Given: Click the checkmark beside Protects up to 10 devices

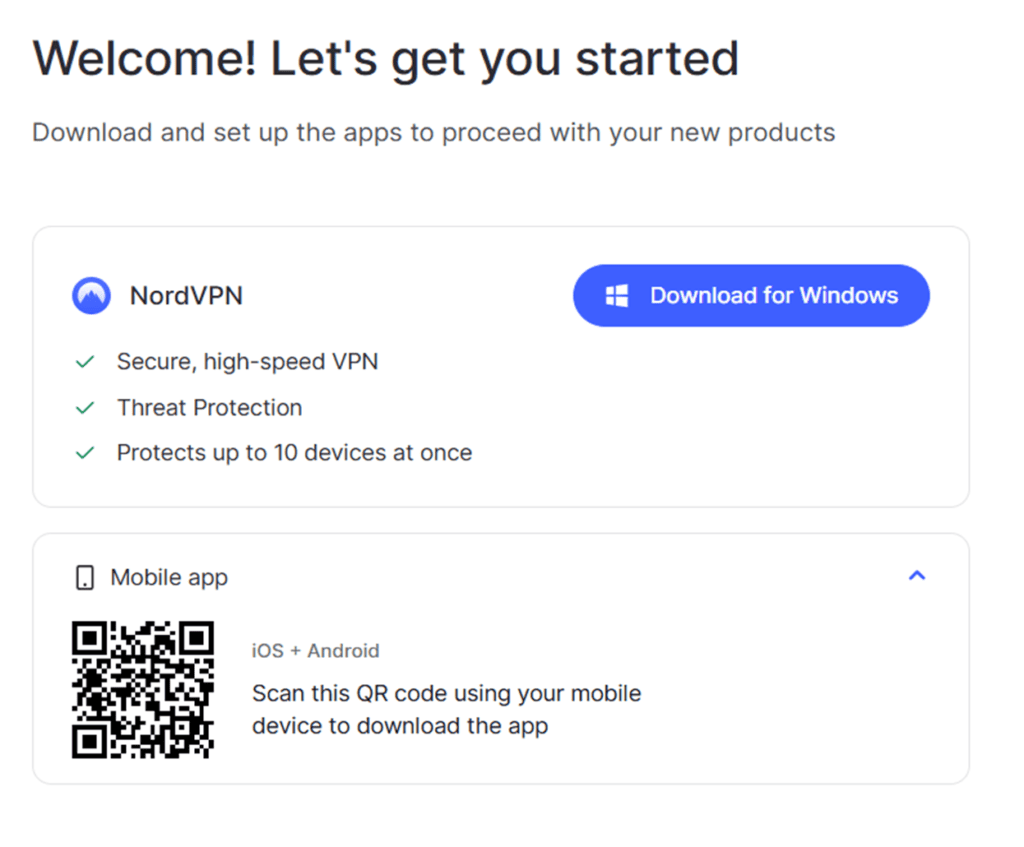Looking at the screenshot, I should pyautogui.click(x=85, y=453).
